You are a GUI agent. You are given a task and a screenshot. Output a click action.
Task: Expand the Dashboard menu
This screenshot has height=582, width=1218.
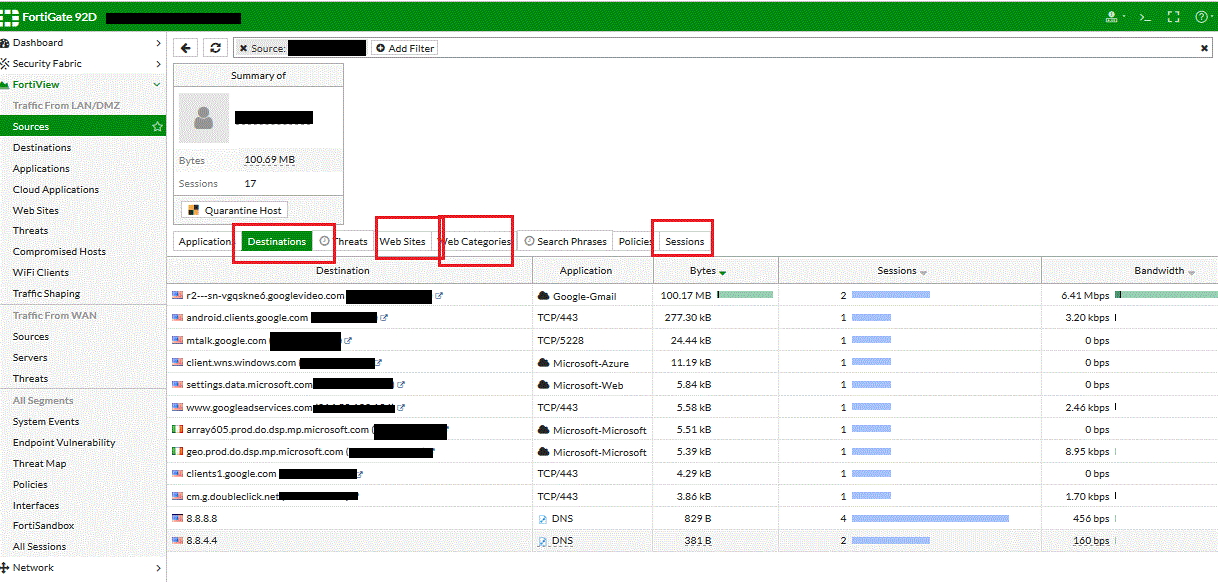(158, 43)
